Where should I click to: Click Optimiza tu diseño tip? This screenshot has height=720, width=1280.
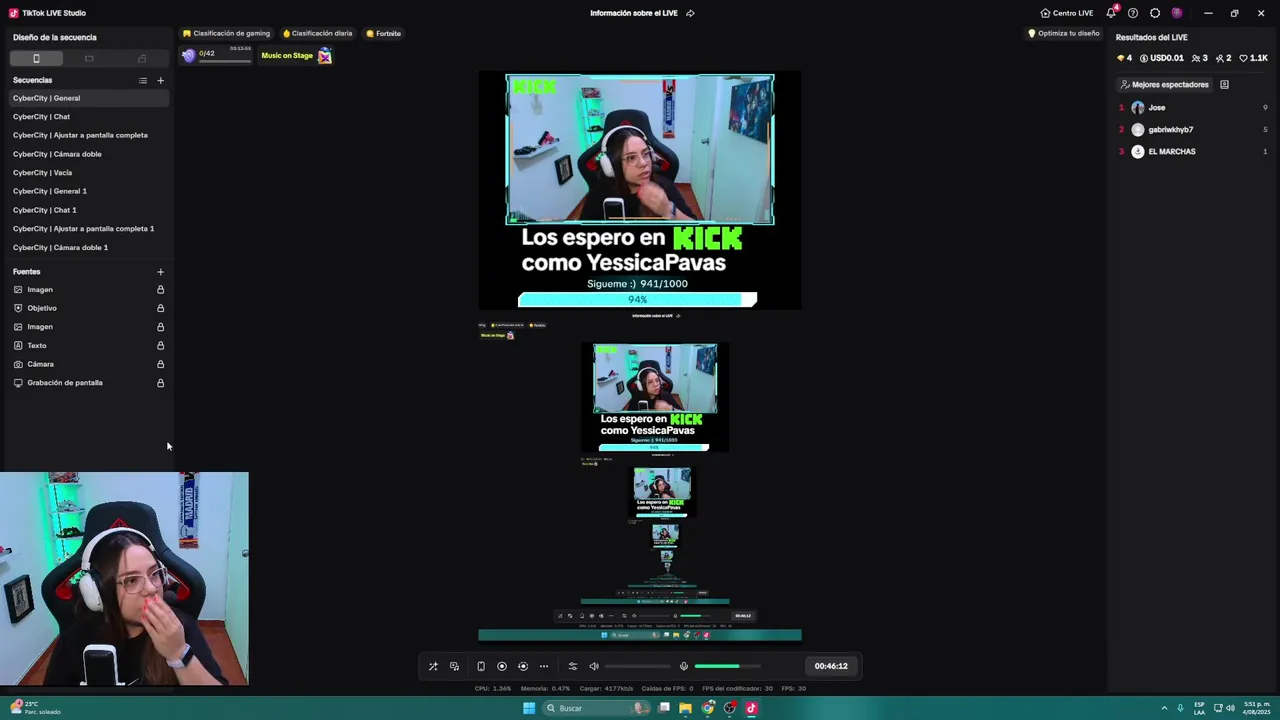click(x=1064, y=33)
